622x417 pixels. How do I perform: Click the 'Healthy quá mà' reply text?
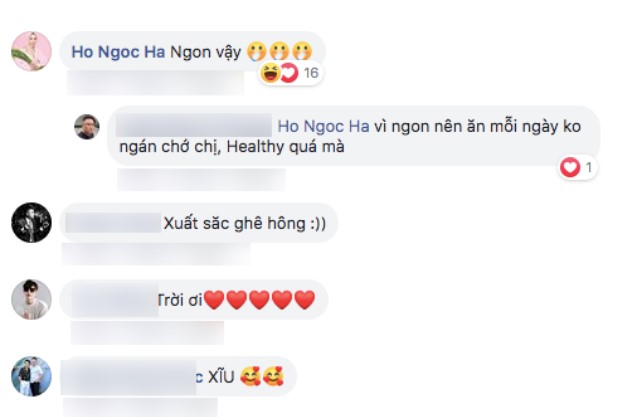[285, 147]
